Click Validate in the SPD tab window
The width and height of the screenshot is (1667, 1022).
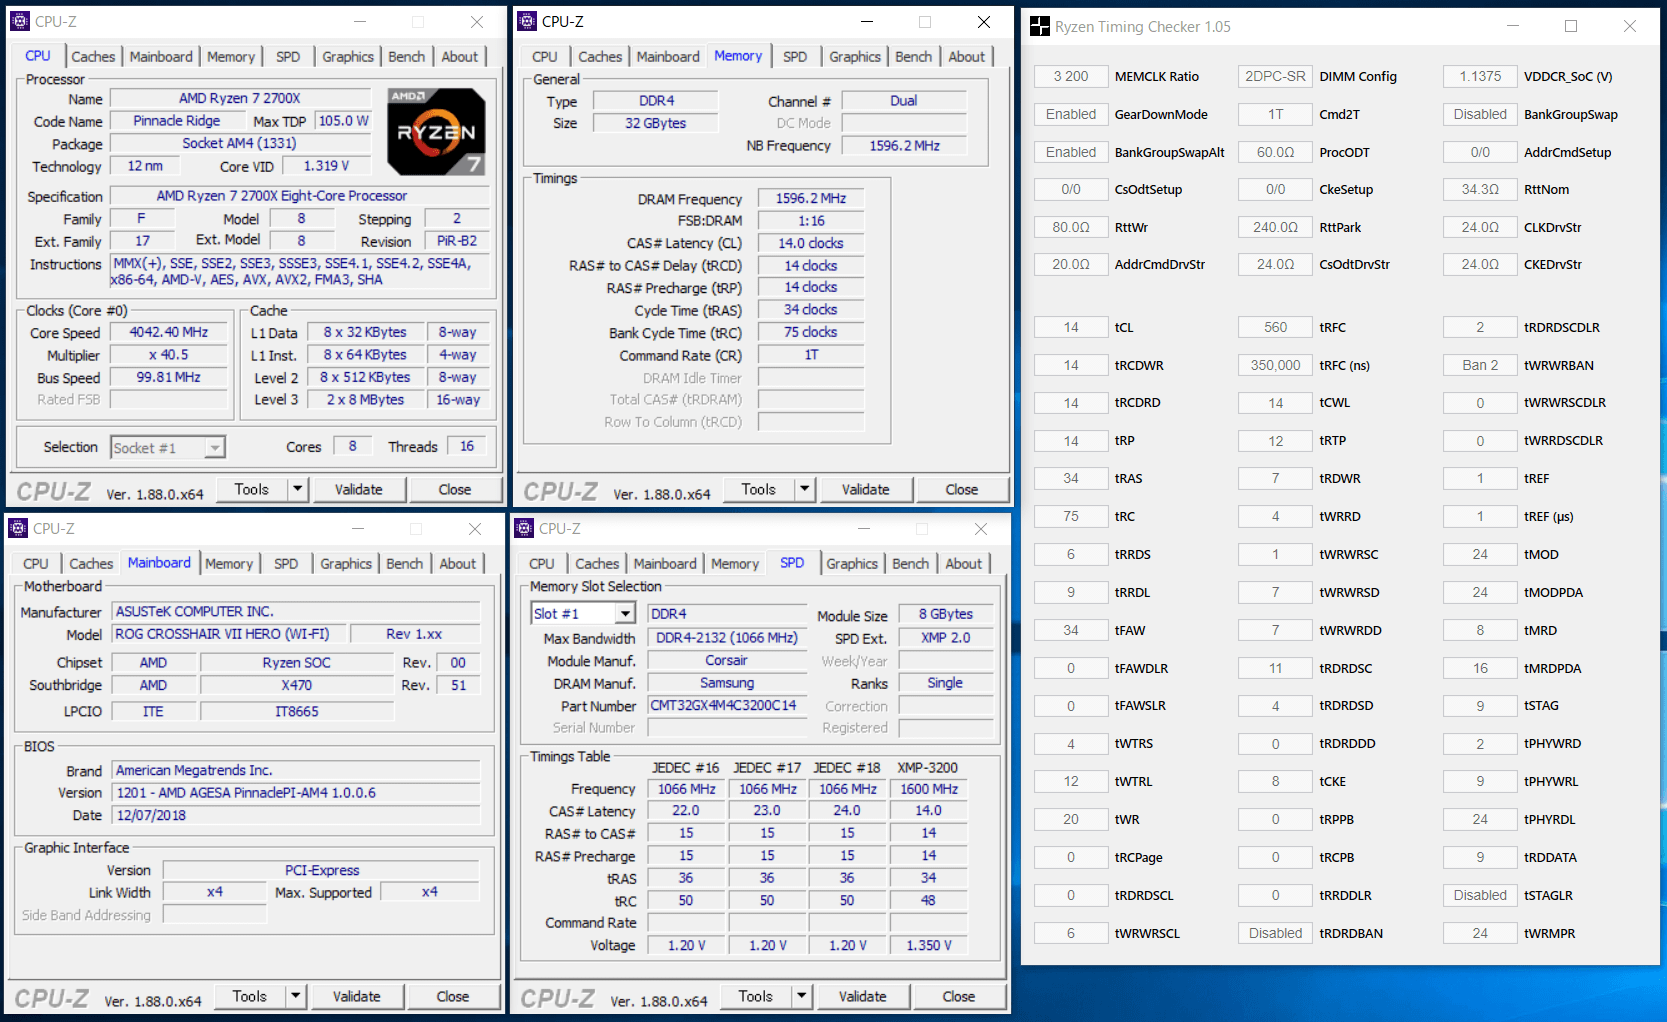point(862,996)
